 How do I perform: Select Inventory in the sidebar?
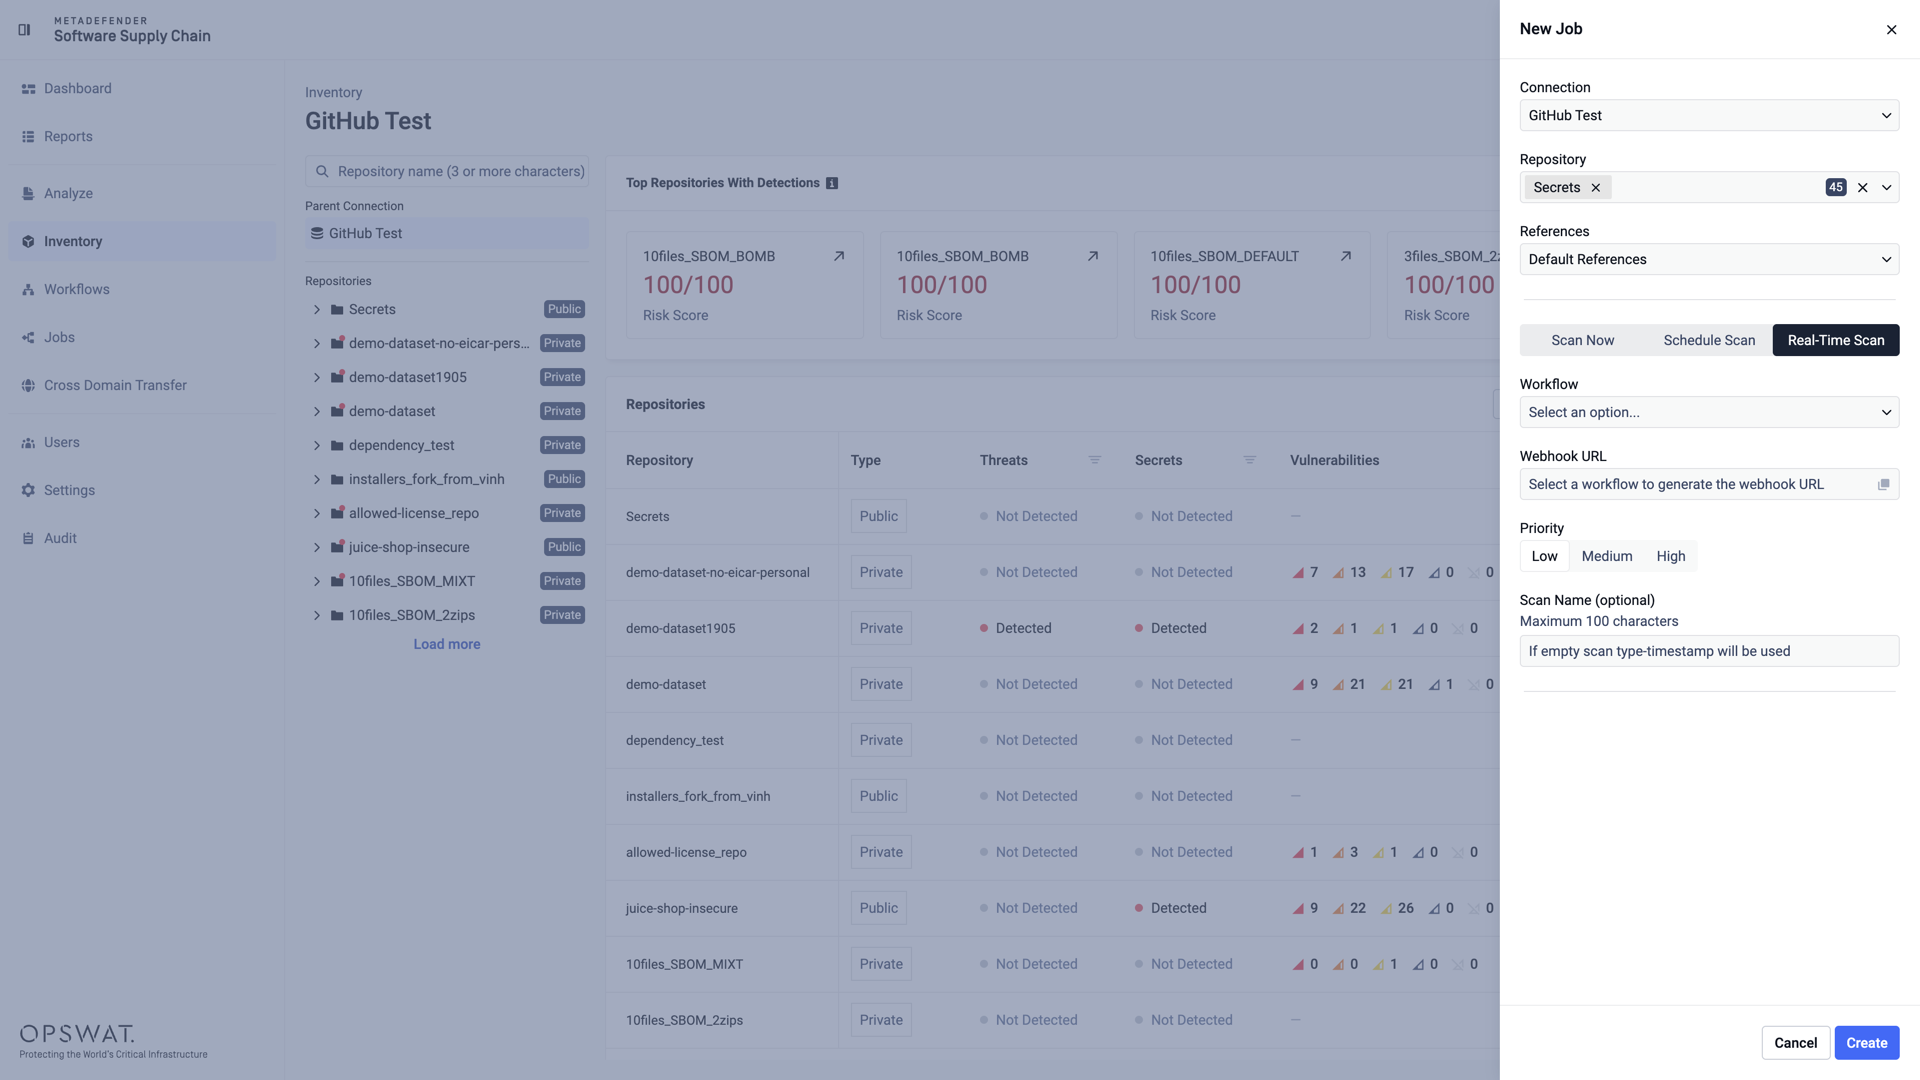(x=141, y=241)
